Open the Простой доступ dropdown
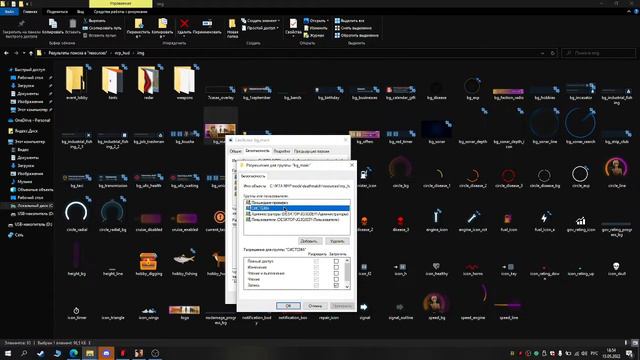640x360 pixels. point(260,28)
